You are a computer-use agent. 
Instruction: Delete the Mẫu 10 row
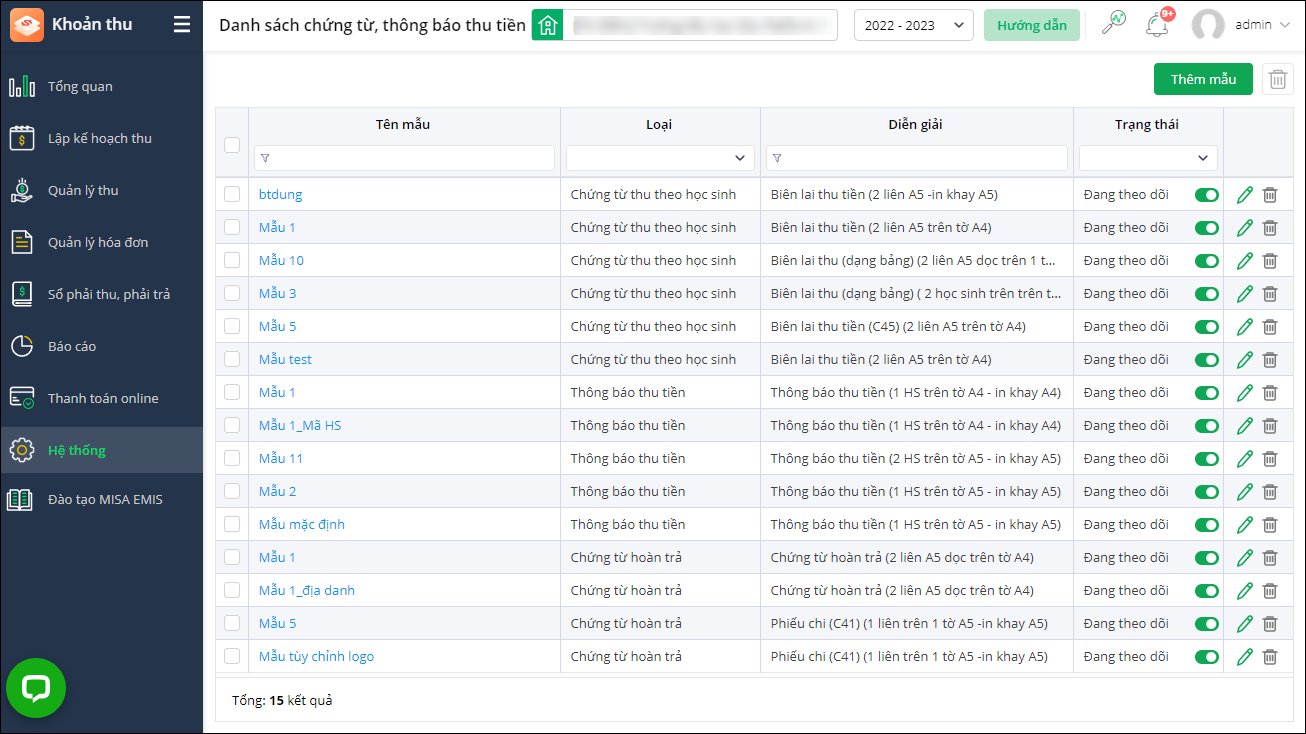click(1270, 261)
